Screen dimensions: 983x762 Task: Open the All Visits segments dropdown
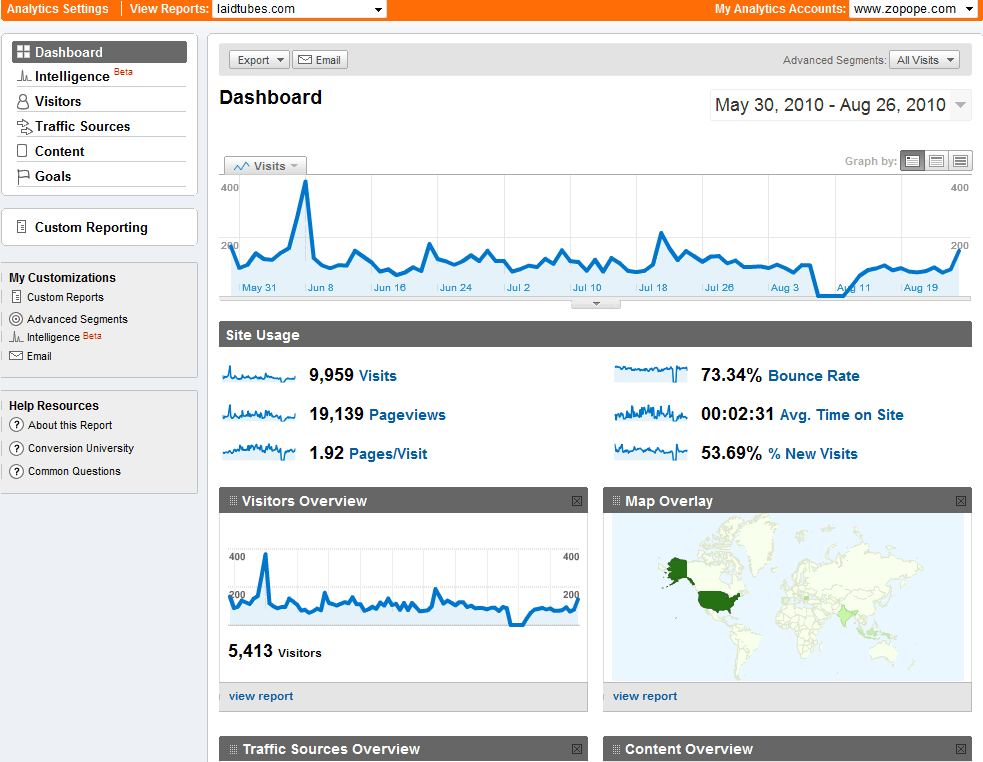point(925,60)
